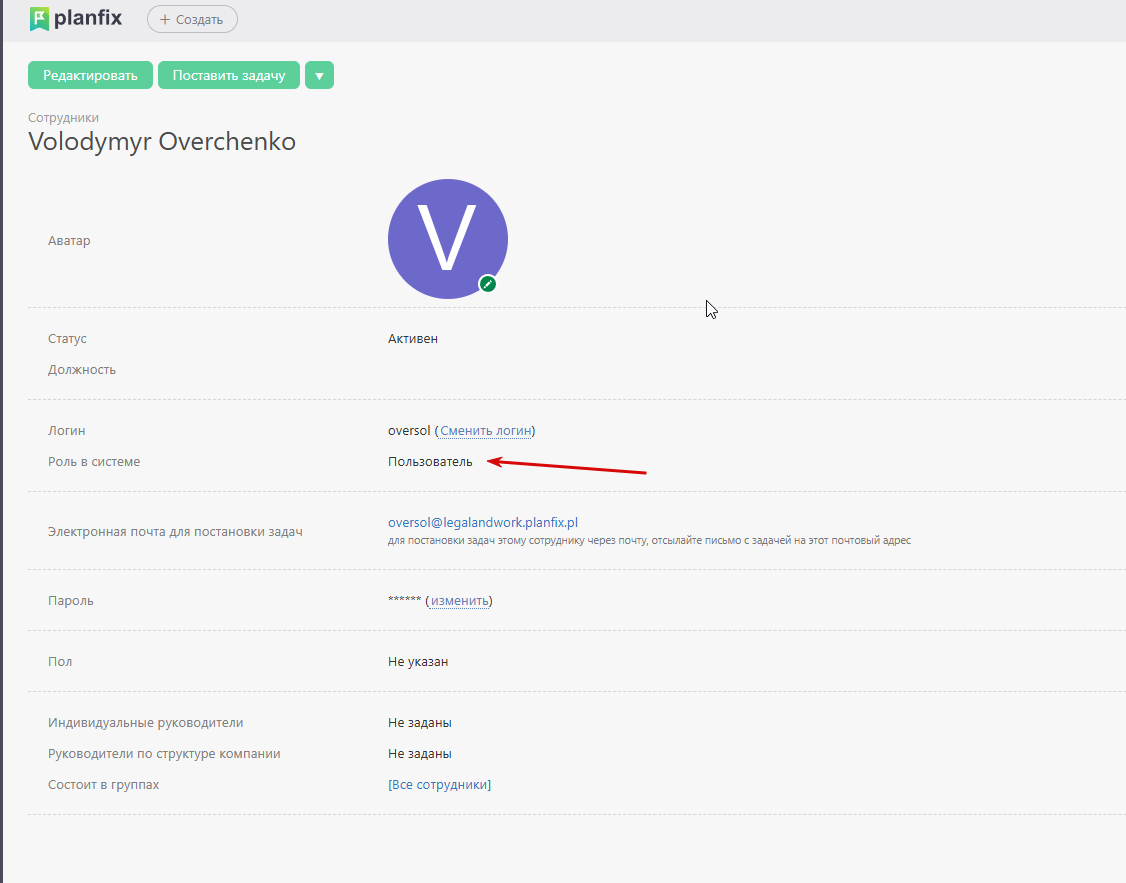Click the Редактировать button
Image resolution: width=1126 pixels, height=883 pixels.
pyautogui.click(x=90, y=75)
